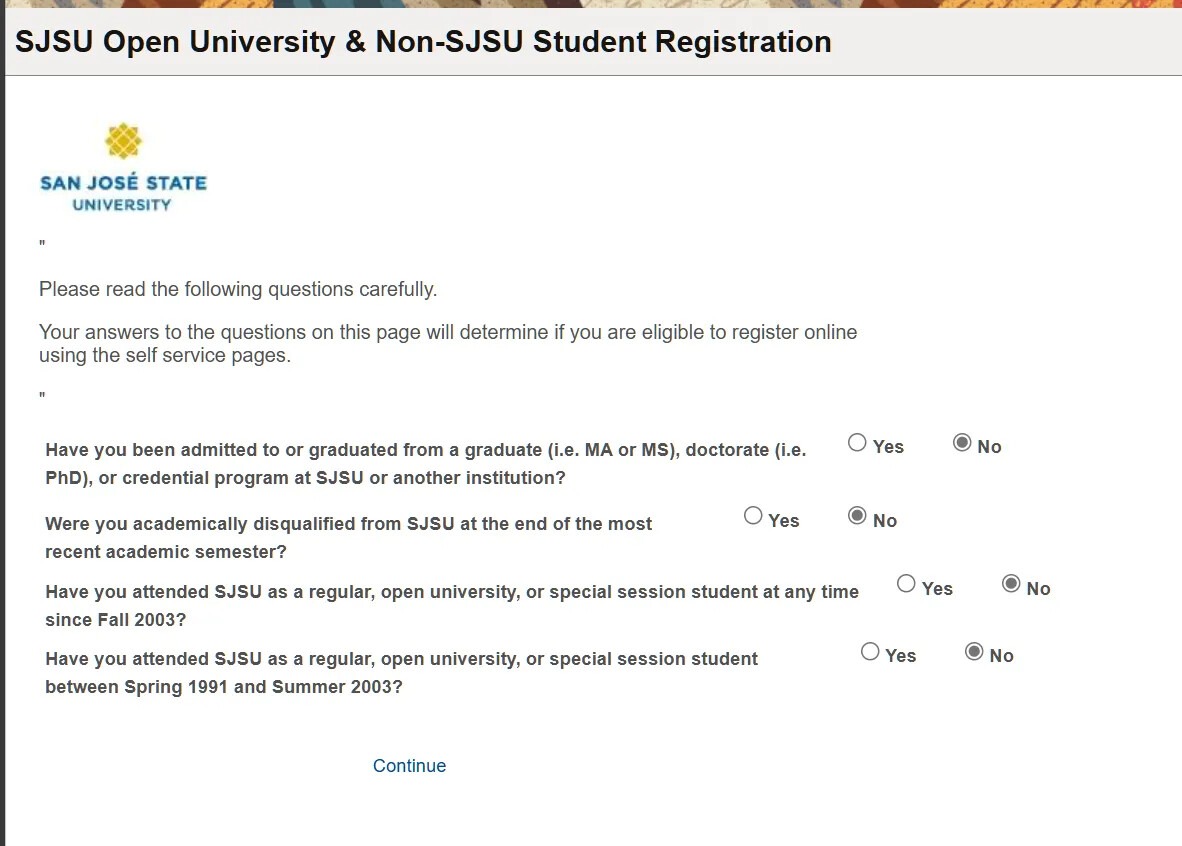The width and height of the screenshot is (1182, 846).
Task: Mark No for attended since Fall 2003
Action: point(1011,584)
